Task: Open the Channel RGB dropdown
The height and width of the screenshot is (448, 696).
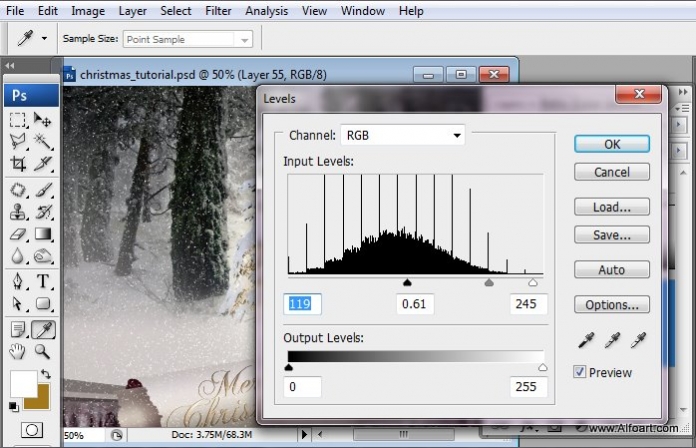Action: [x=403, y=135]
